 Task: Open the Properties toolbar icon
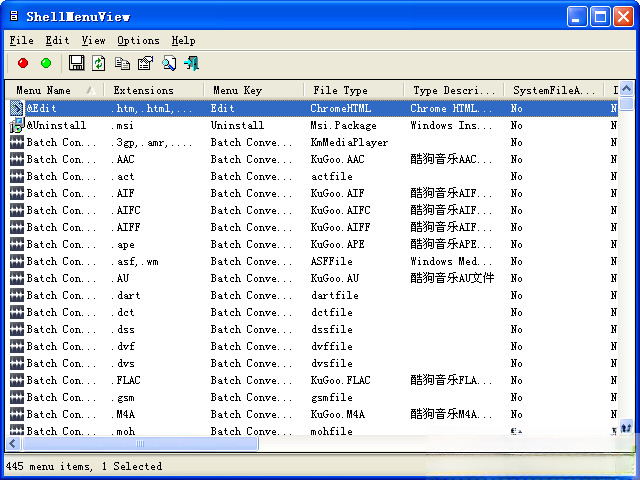pos(146,63)
